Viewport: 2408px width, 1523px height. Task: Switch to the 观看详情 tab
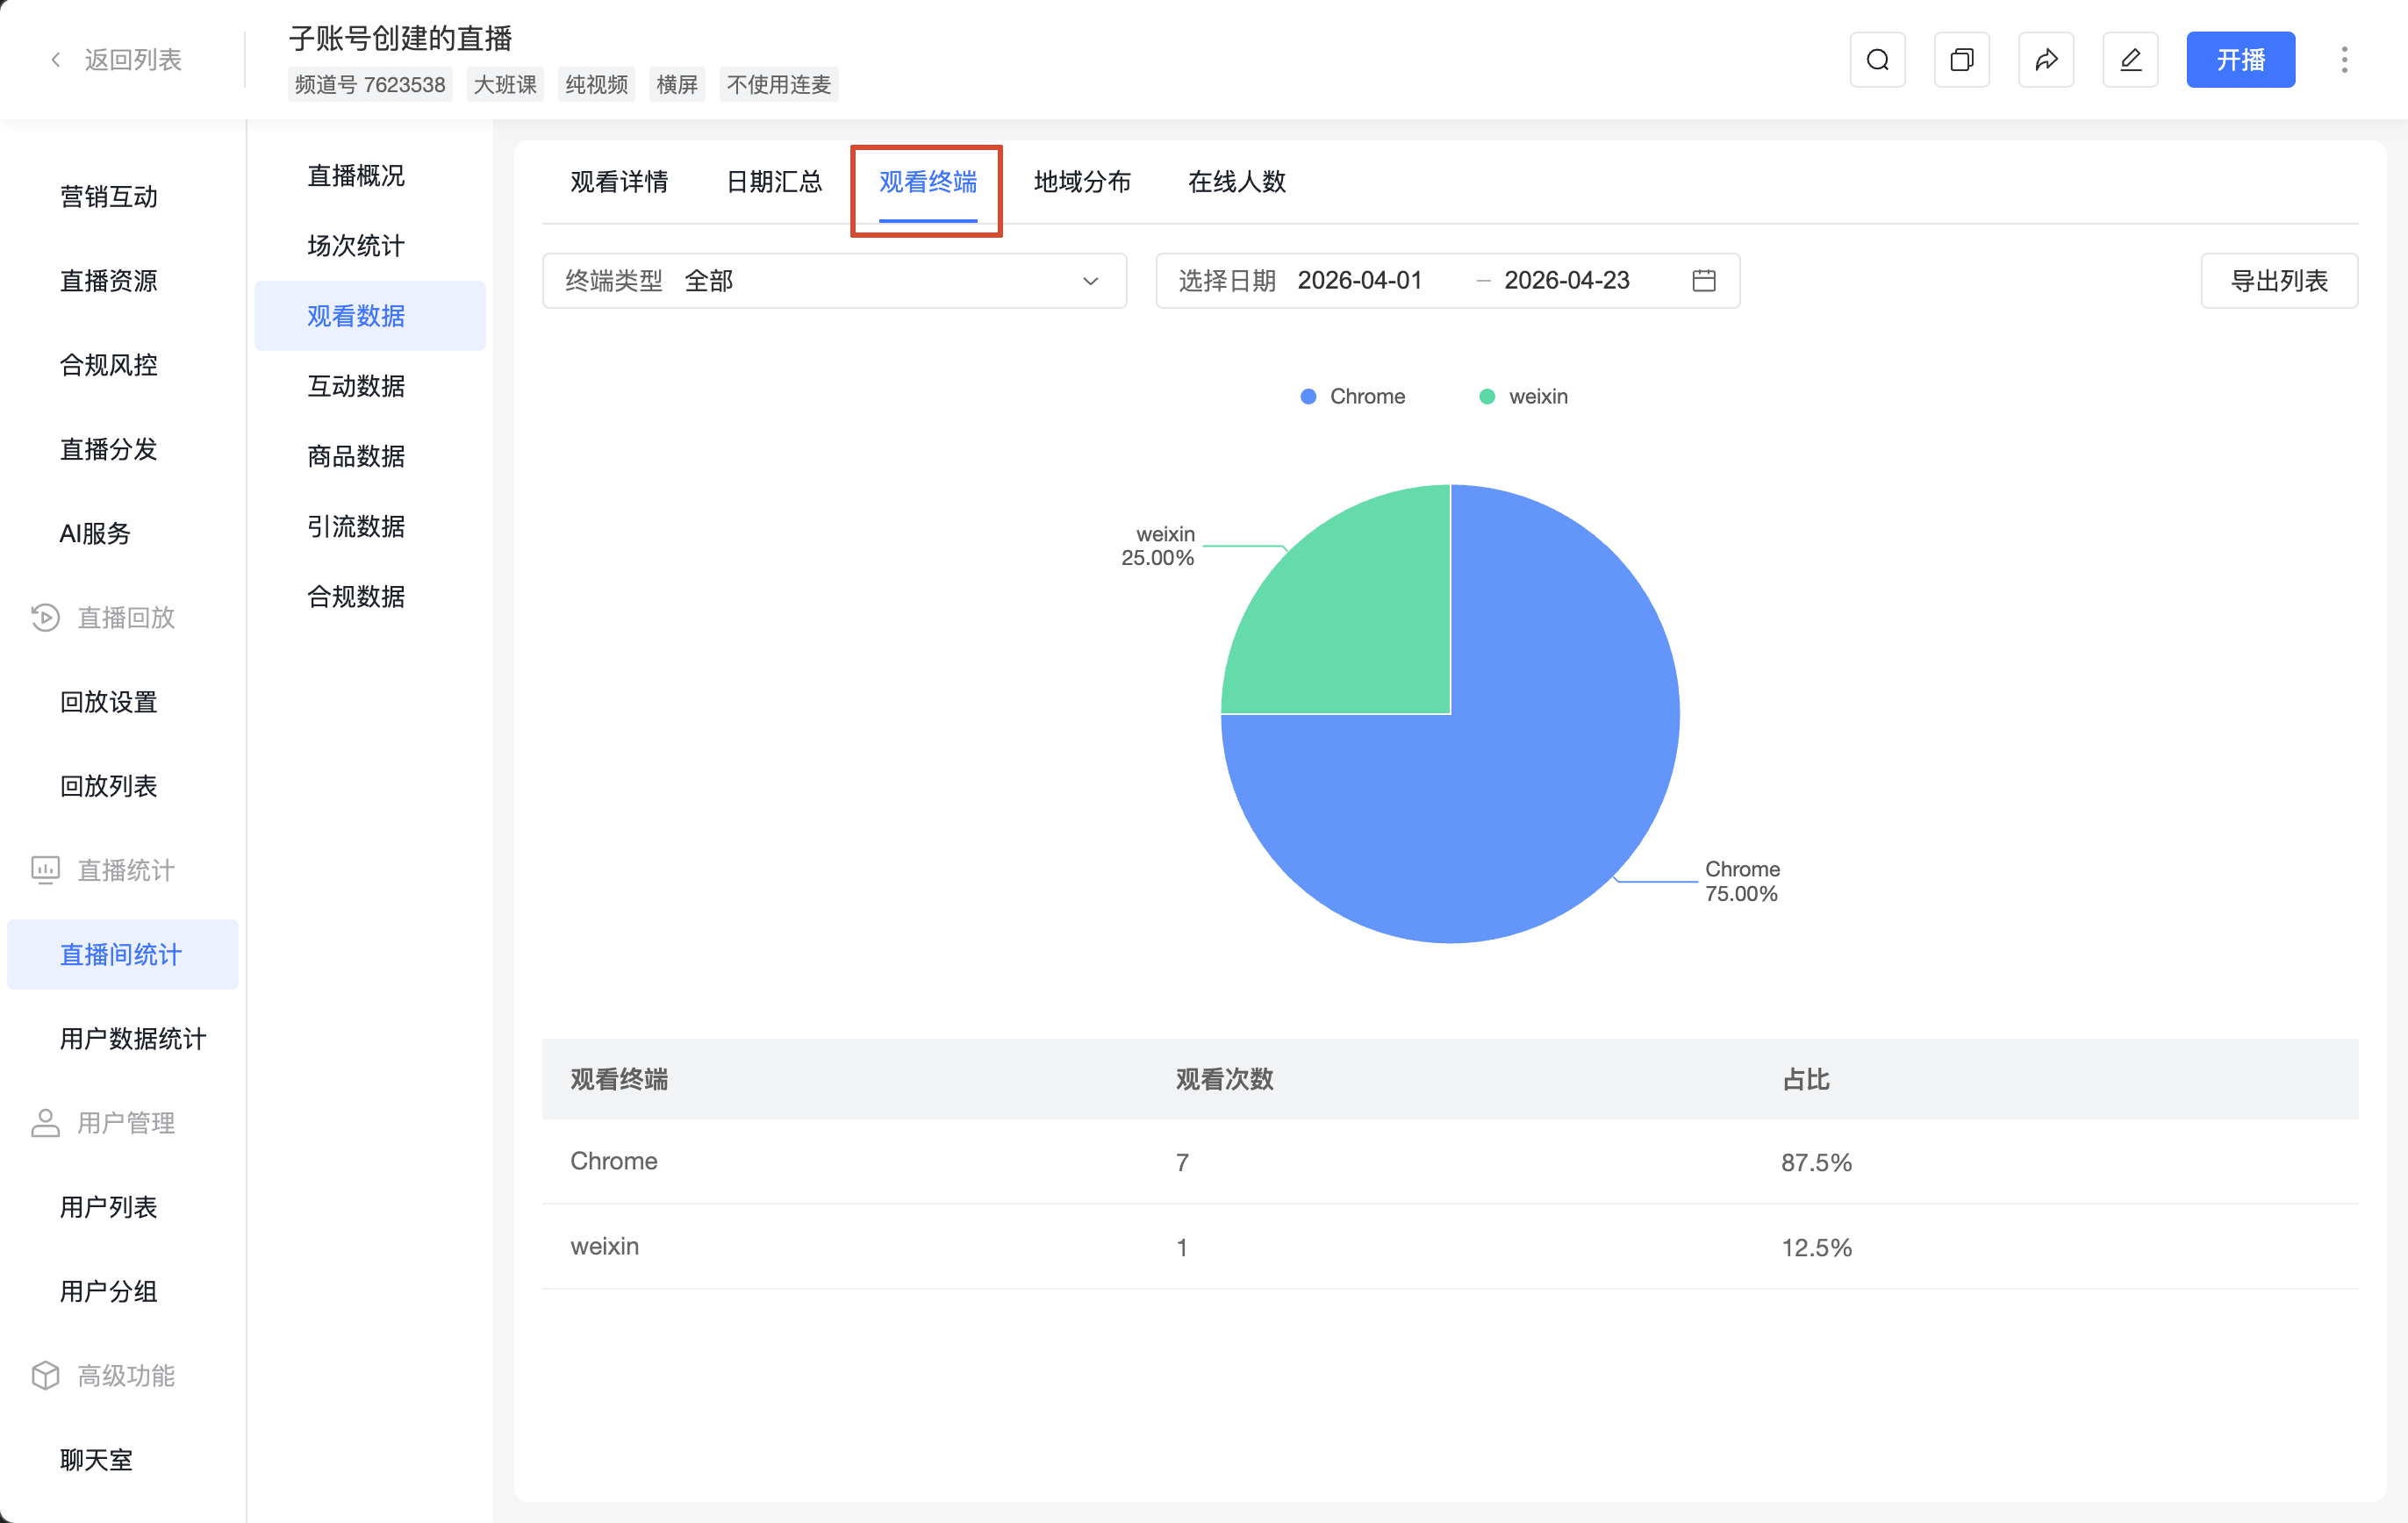(619, 182)
